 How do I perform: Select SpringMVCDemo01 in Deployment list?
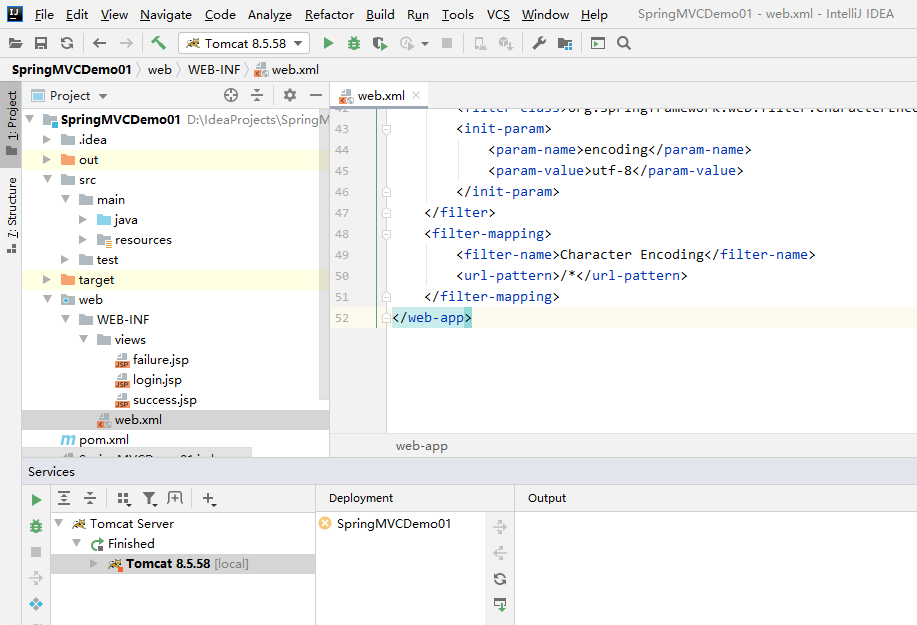[x=393, y=523]
